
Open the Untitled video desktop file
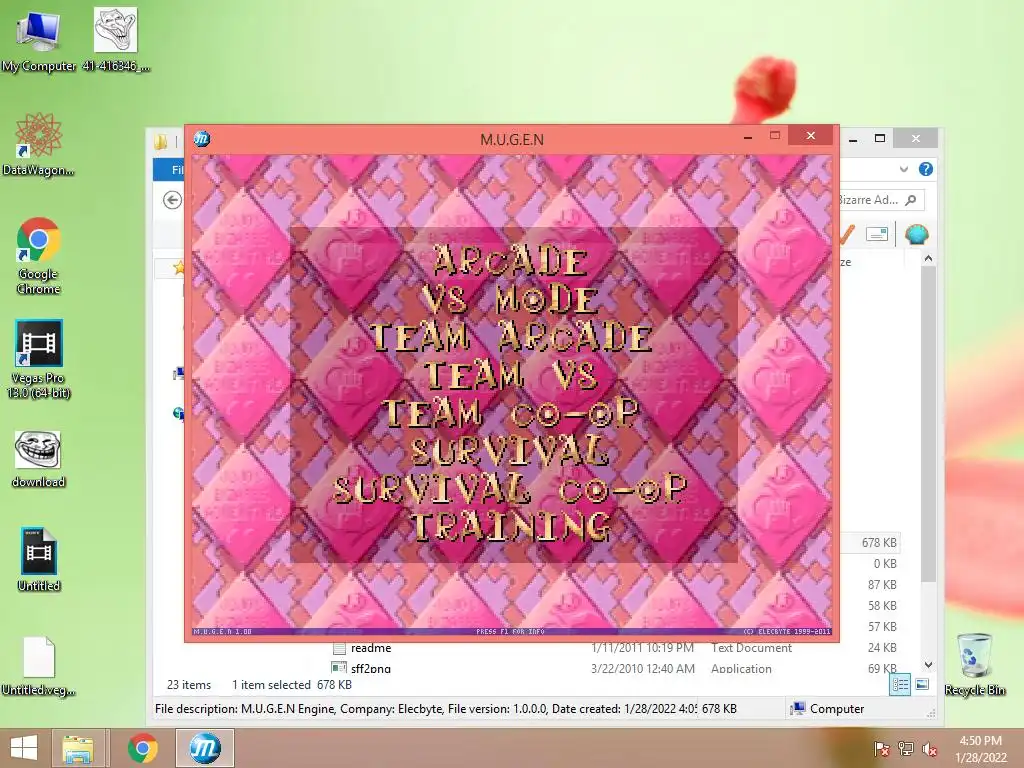tap(38, 560)
